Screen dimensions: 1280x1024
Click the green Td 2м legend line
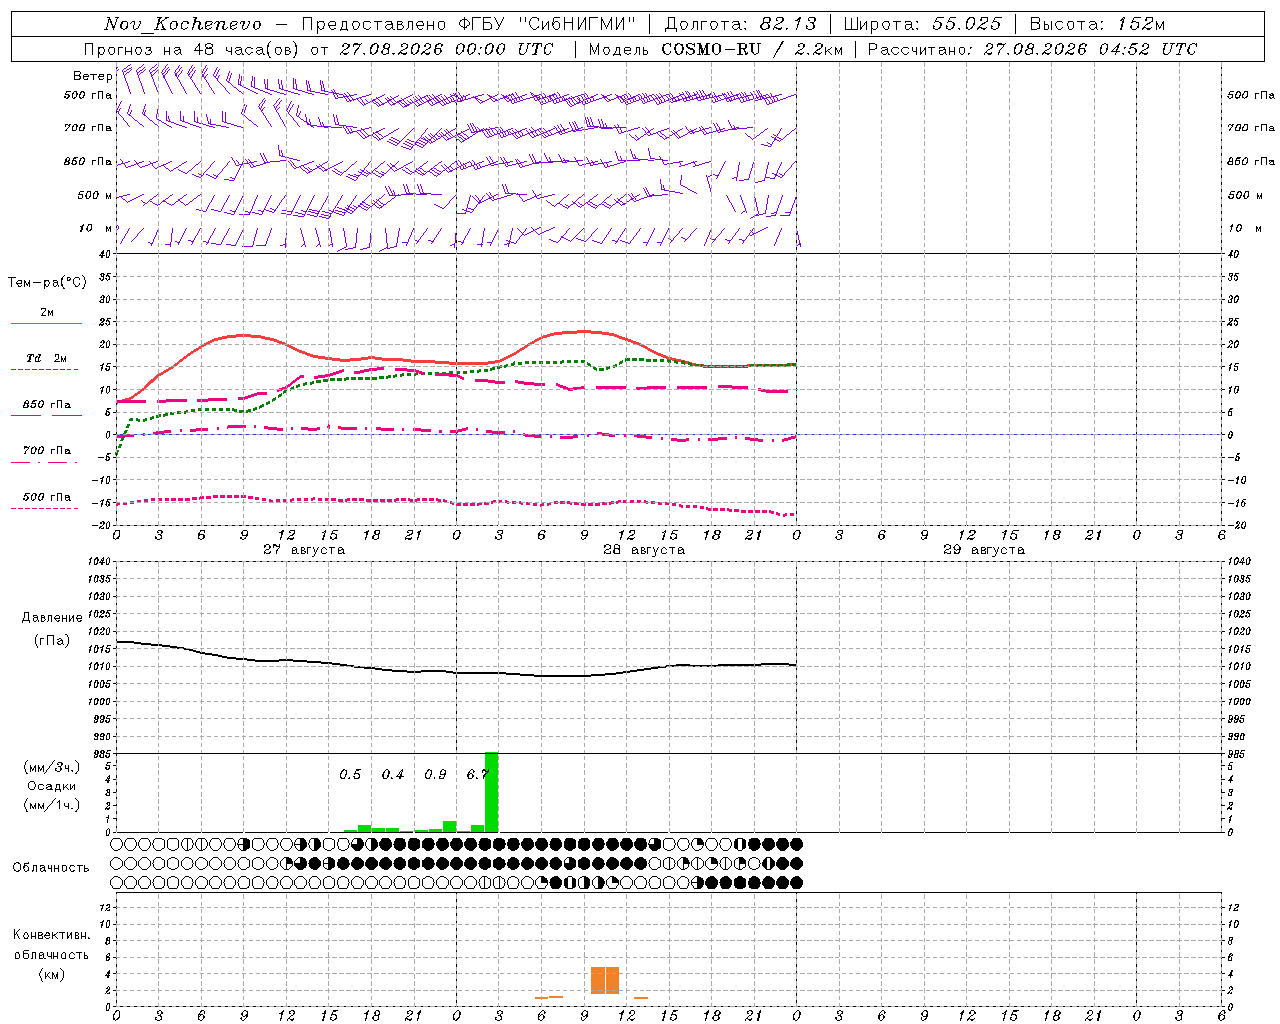click(44, 369)
